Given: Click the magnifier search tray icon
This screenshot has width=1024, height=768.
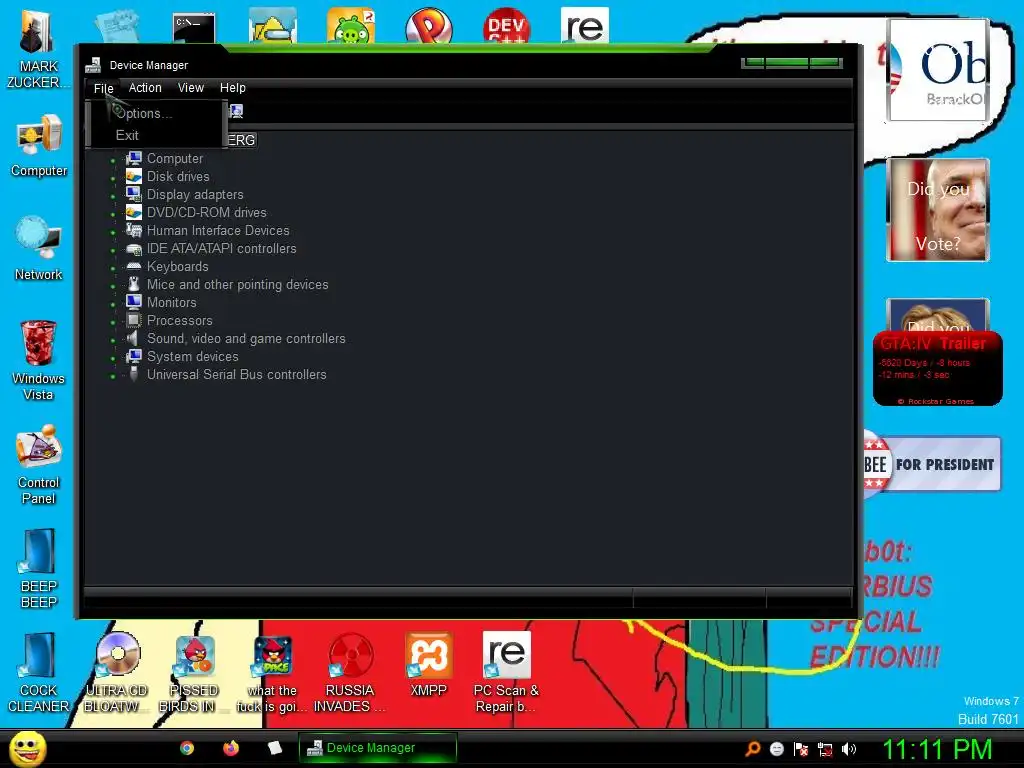Looking at the screenshot, I should coord(753,749).
